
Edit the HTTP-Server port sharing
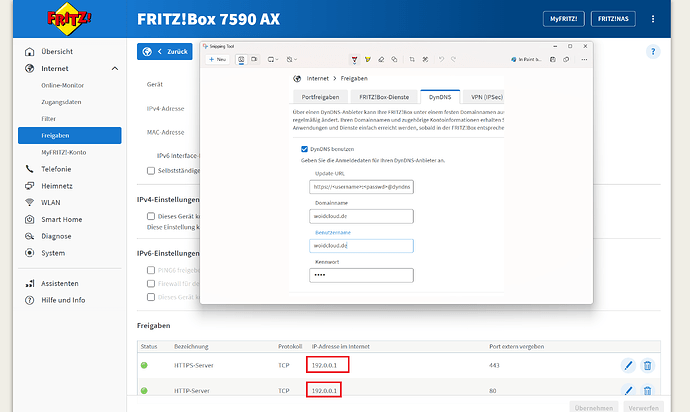[628, 390]
